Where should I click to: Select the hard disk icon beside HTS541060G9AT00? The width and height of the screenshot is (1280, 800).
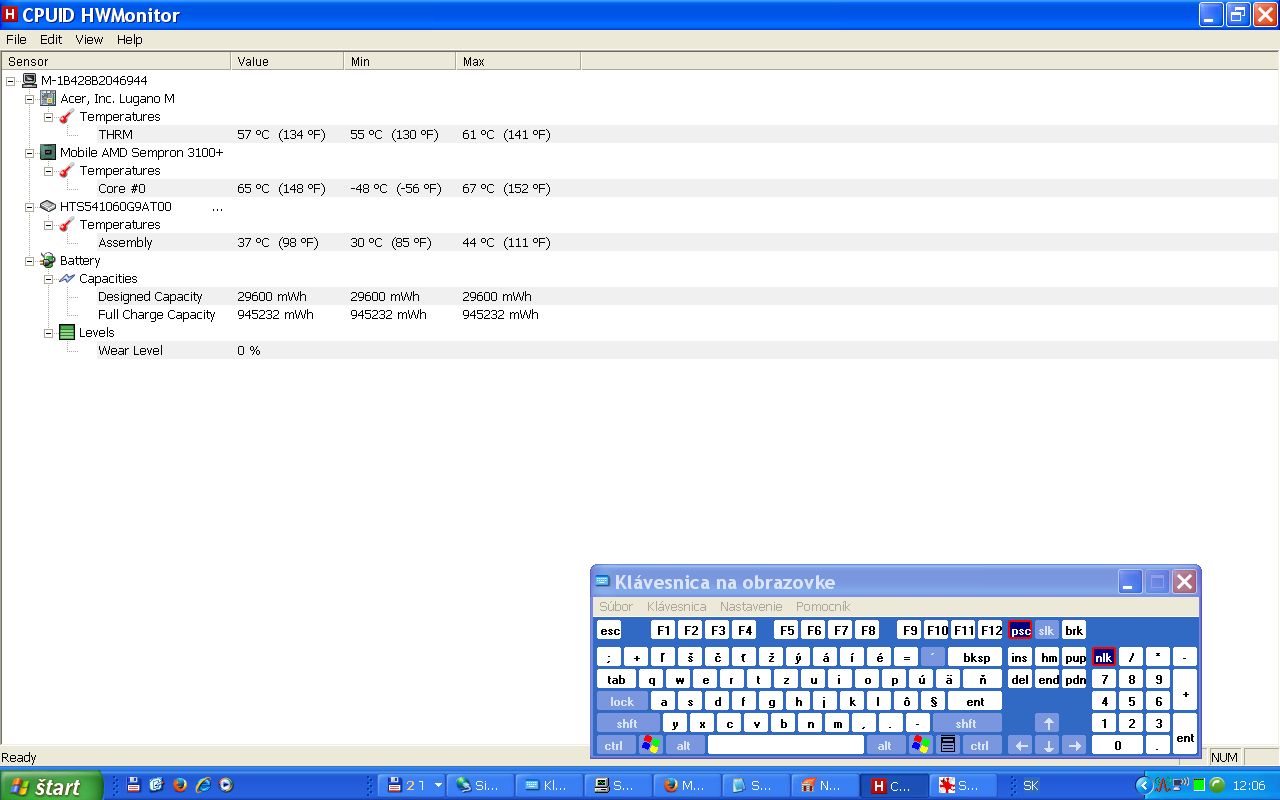[47, 206]
